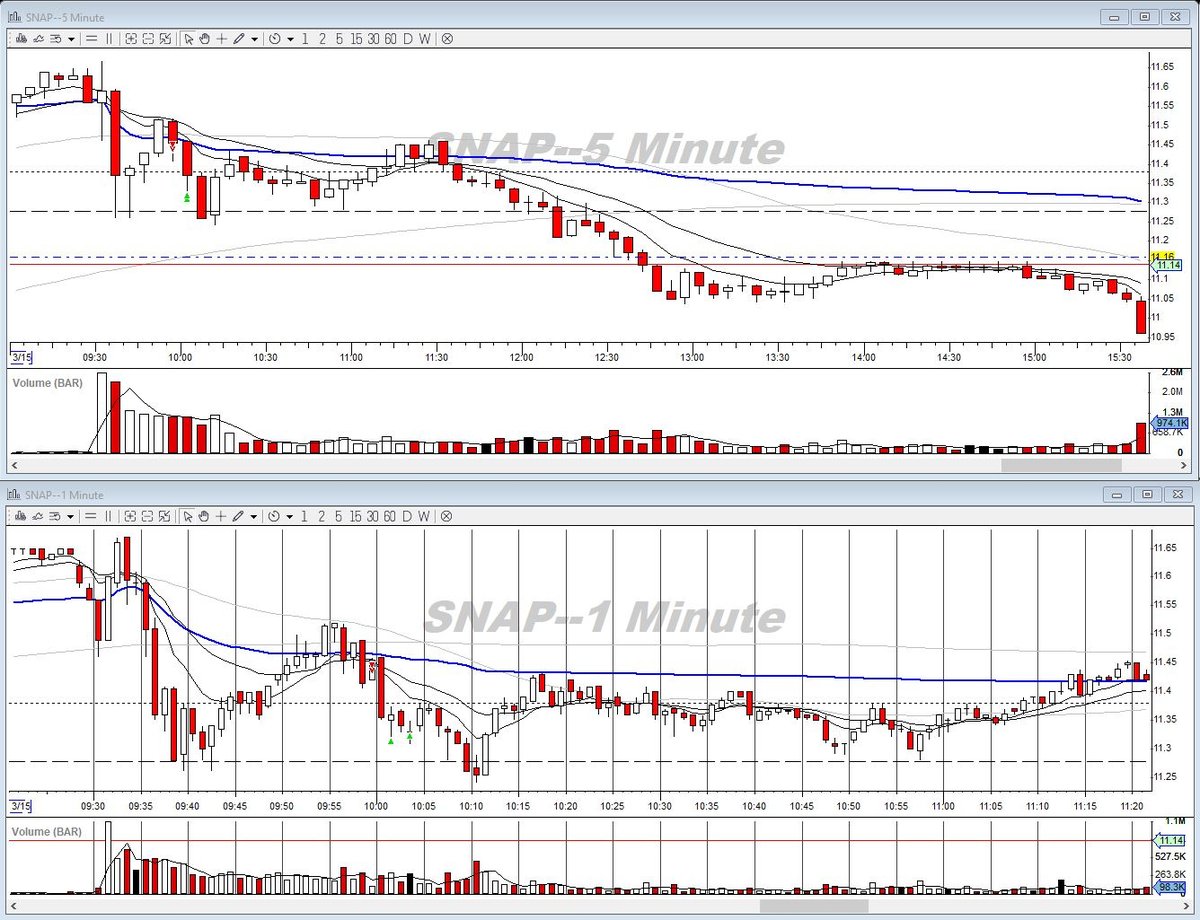The image size is (1200, 920).
Task: Expand pencil tool dropdown in 5 Minute toolbar
Action: (254, 39)
